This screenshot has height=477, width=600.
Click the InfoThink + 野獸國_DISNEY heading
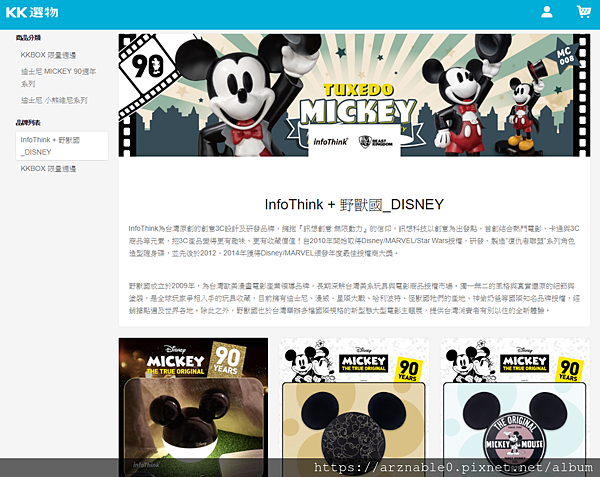coord(354,204)
